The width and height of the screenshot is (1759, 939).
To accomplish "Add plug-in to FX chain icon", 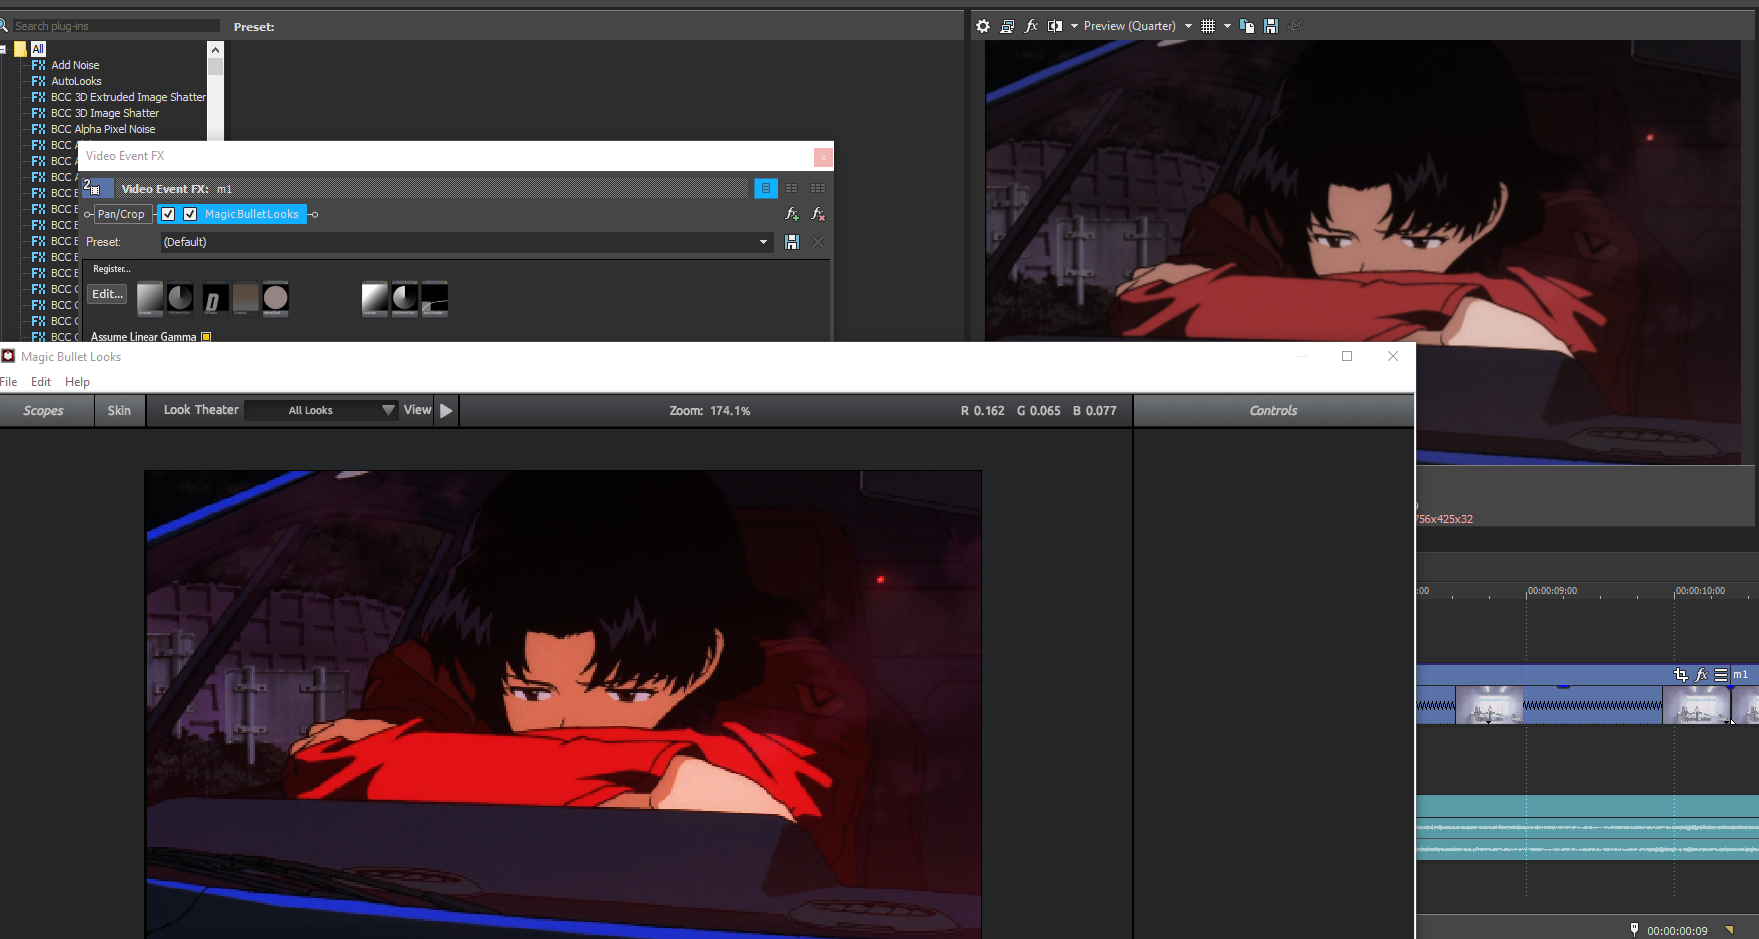I will [792, 214].
